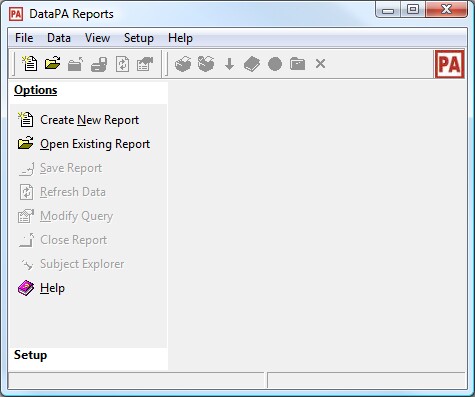Click the Save Report option
The width and height of the screenshot is (475, 397).
(x=71, y=168)
